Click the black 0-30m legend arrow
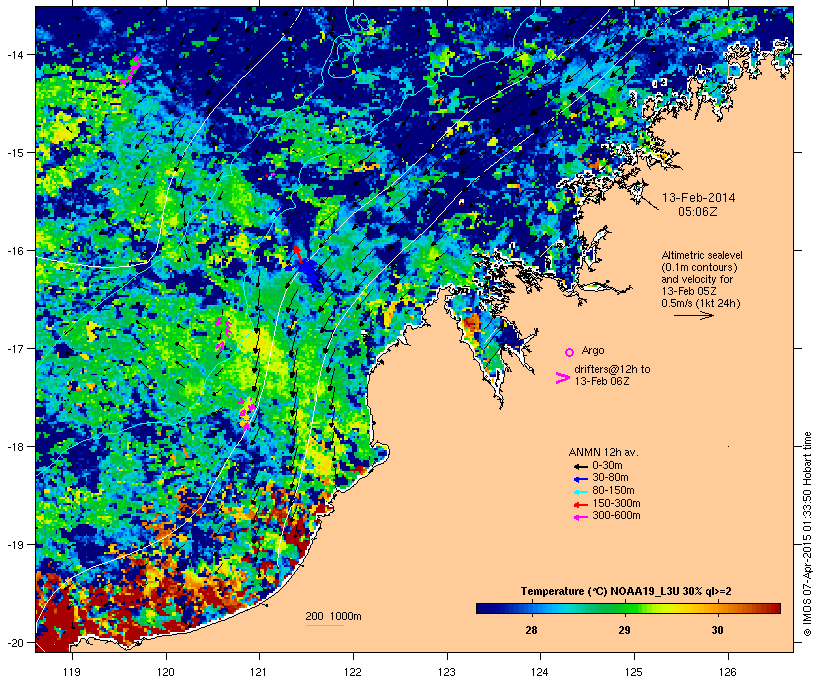Viewport: 820px width, 680px height. point(580,466)
